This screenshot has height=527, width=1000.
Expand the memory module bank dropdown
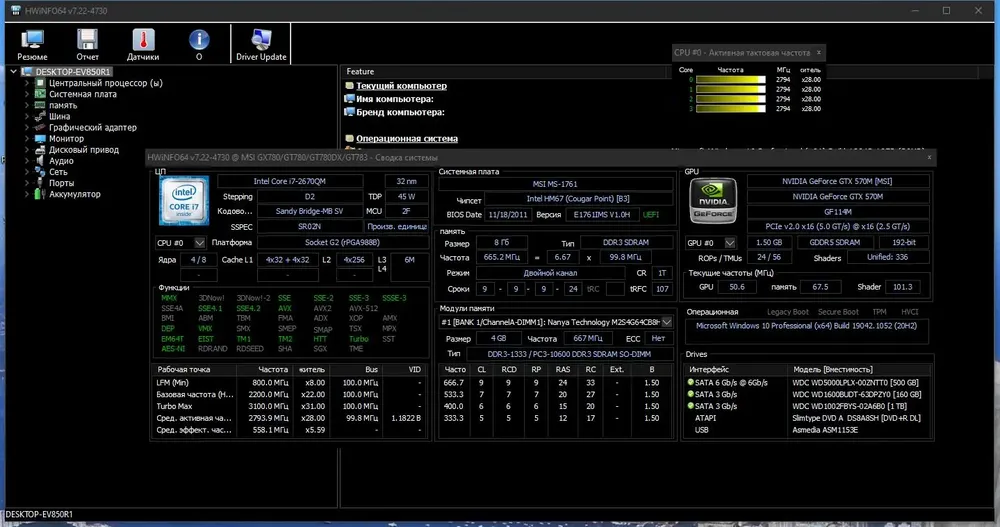(x=666, y=322)
